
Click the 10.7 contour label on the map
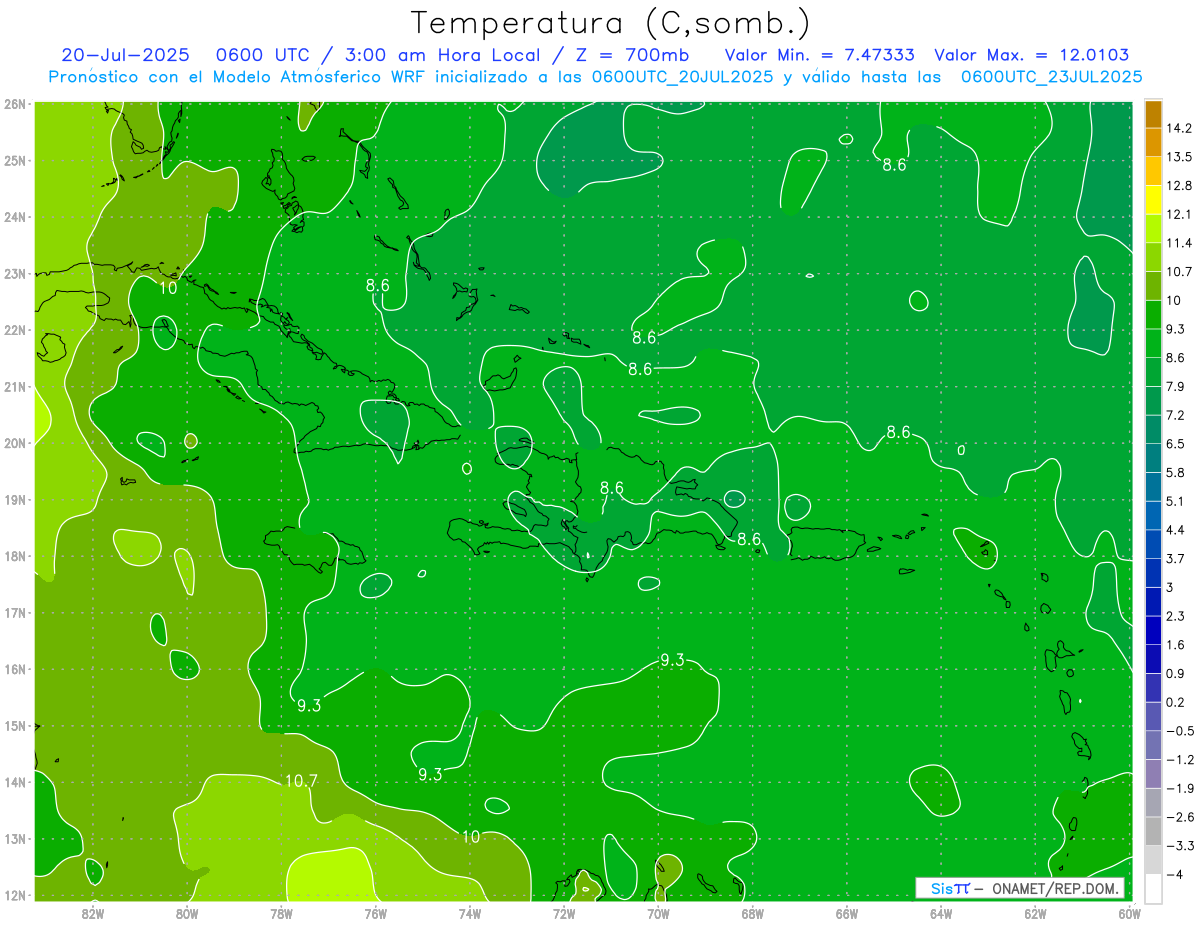point(301,781)
